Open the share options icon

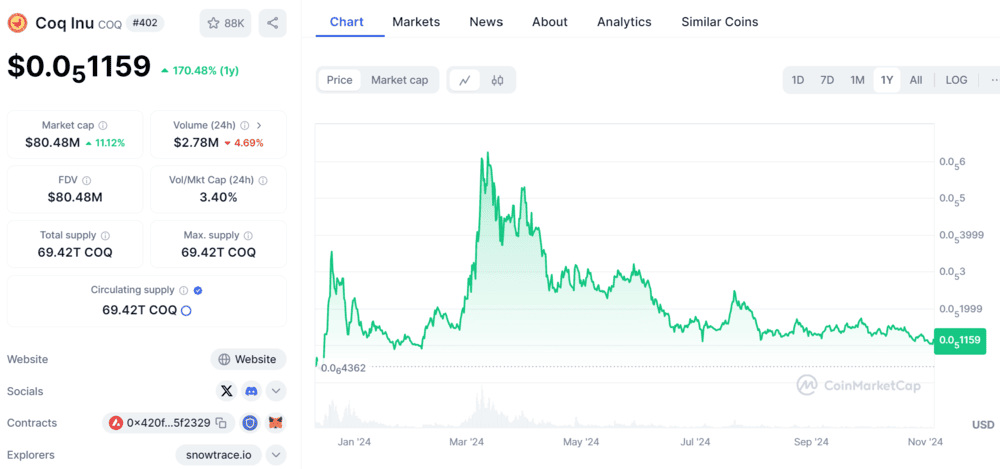point(272,24)
